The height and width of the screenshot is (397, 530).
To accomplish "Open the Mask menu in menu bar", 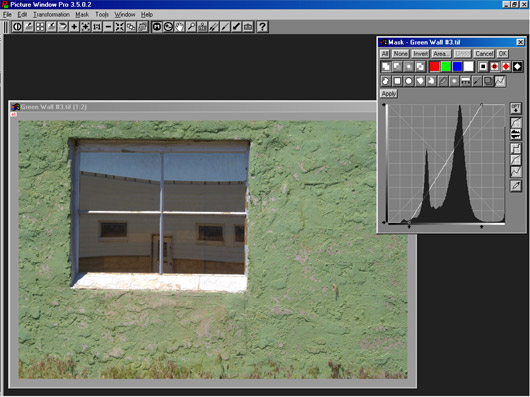I will click(x=82, y=15).
